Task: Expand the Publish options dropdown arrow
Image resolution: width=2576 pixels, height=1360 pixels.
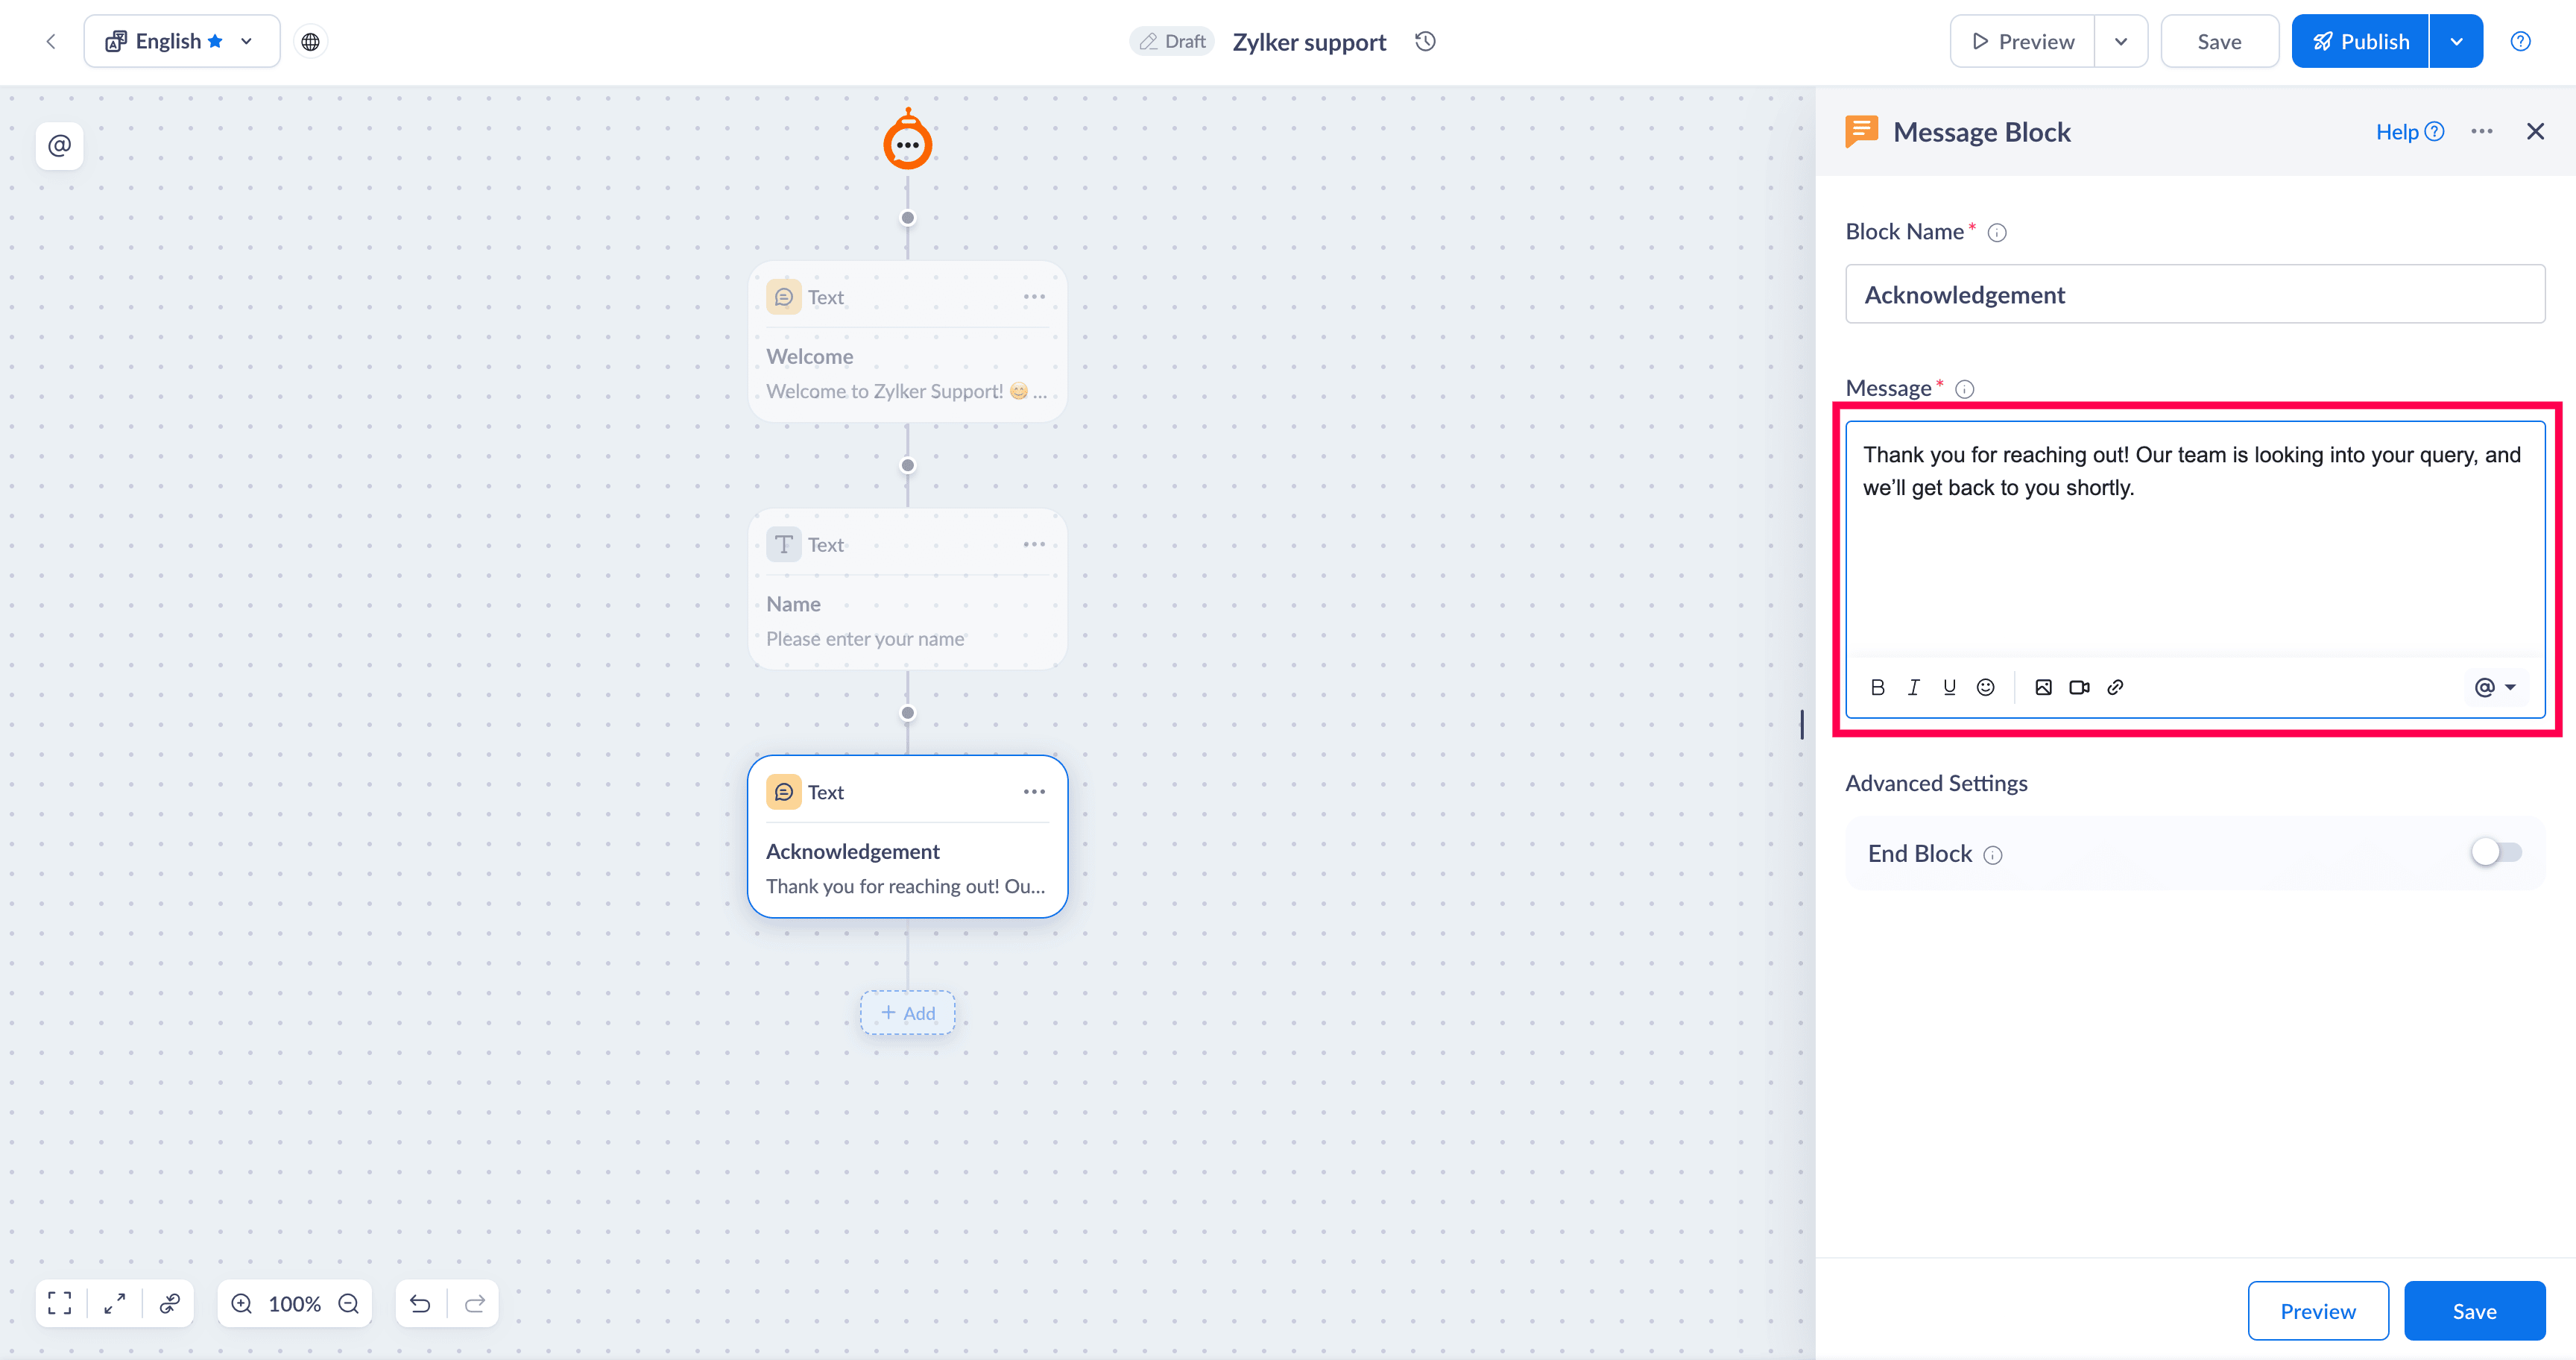Action: tap(2456, 41)
